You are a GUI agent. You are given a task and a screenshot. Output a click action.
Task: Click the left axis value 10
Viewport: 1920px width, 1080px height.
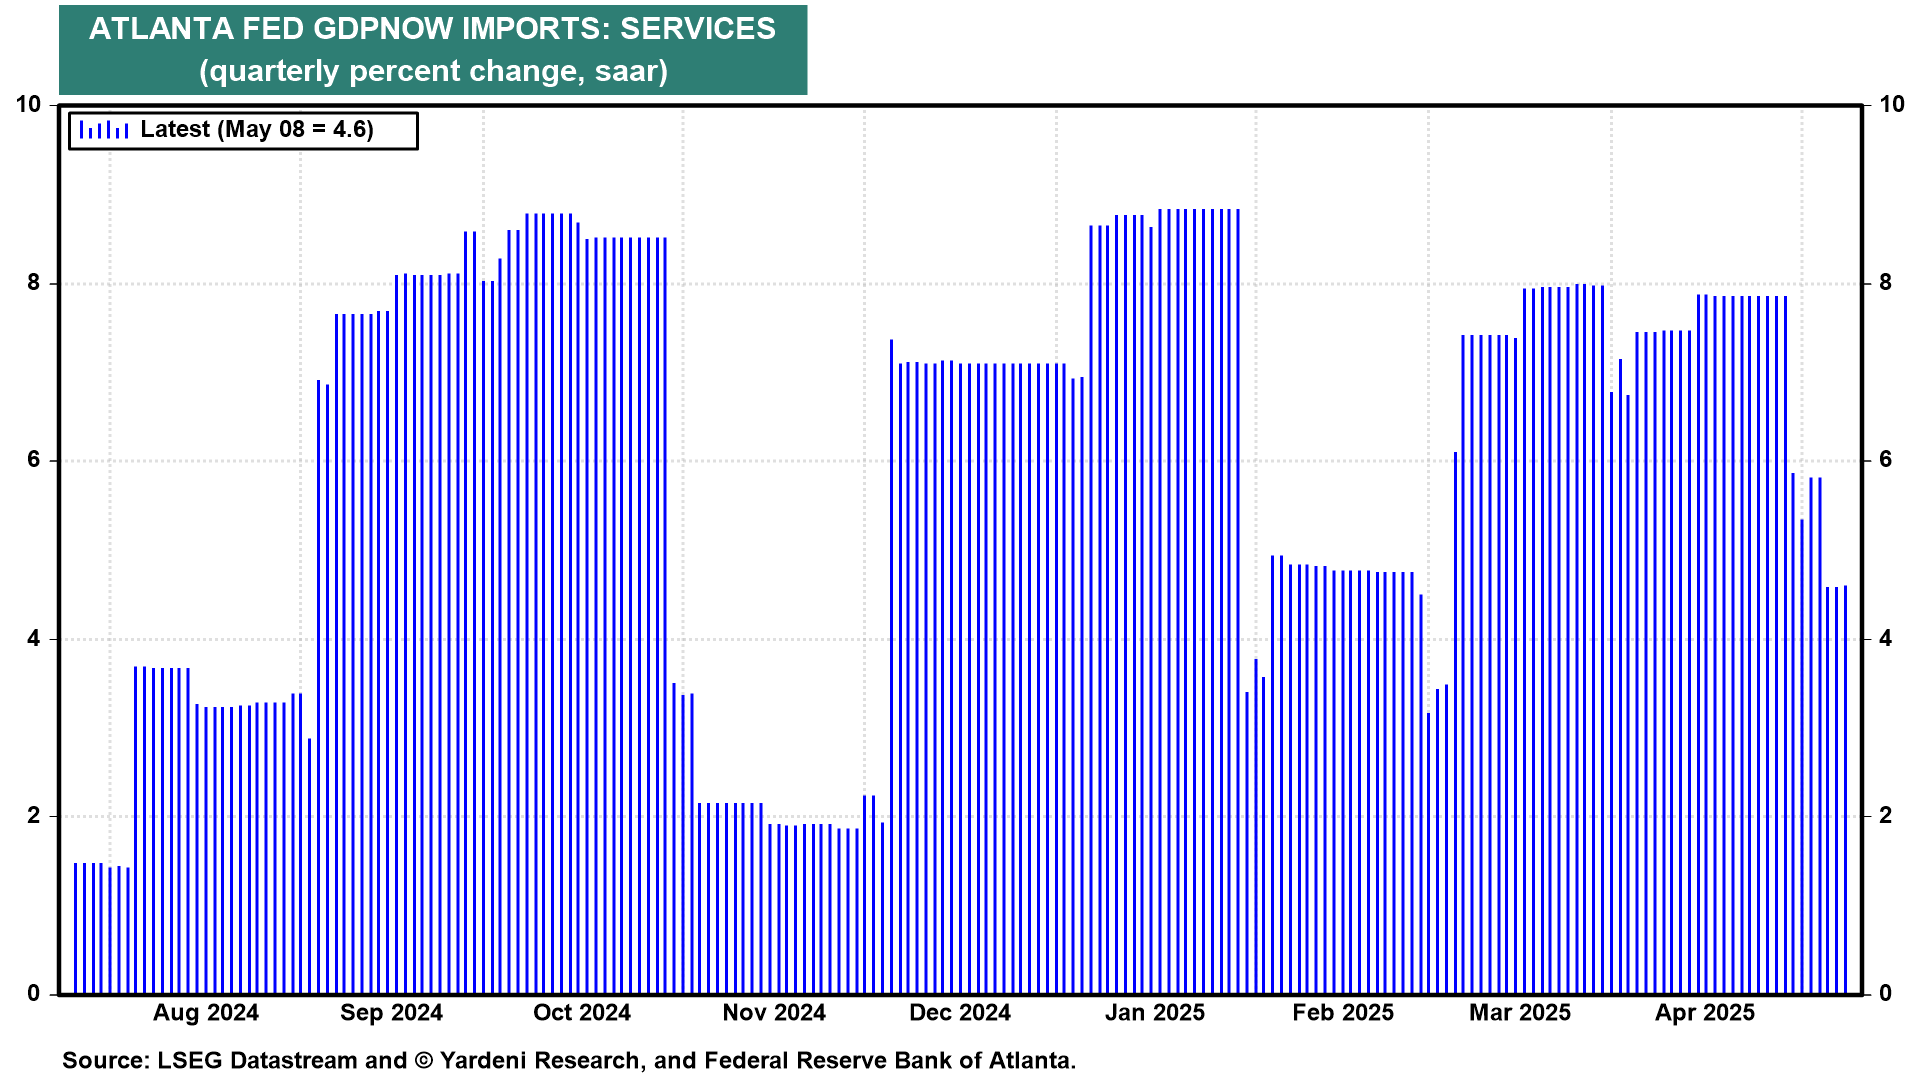coord(28,104)
